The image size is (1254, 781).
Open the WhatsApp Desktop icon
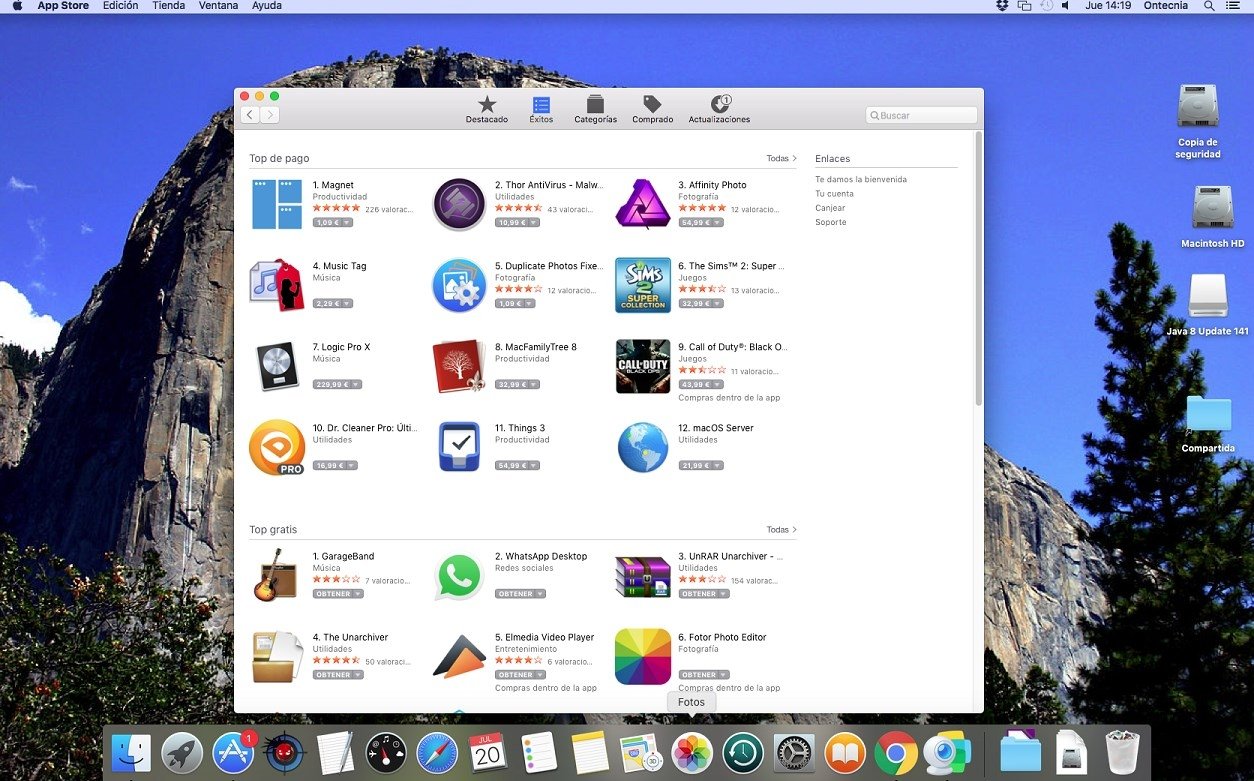coord(460,577)
